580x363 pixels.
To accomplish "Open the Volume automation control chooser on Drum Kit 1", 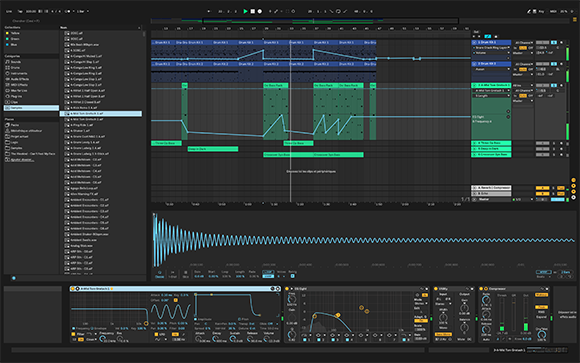I will tap(492, 53).
